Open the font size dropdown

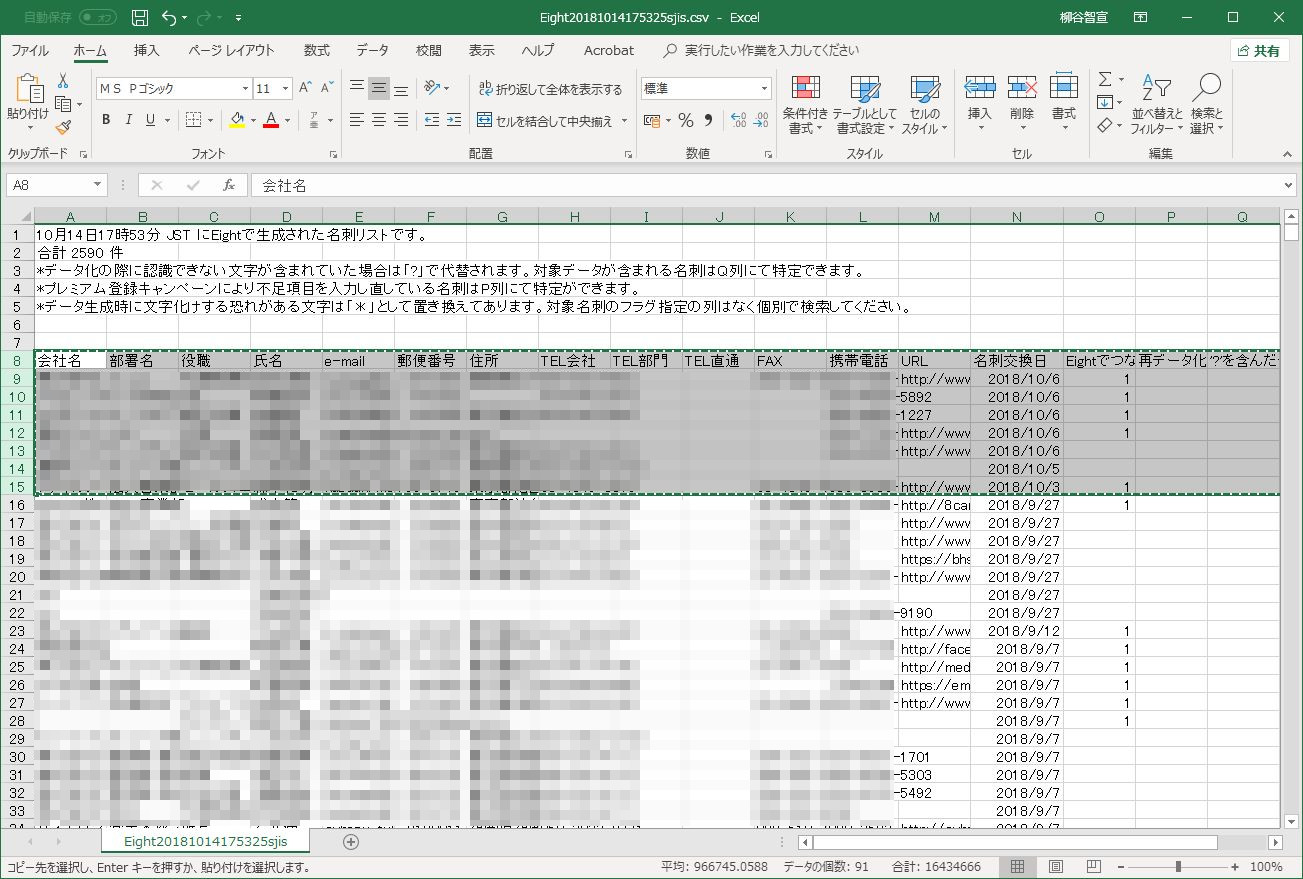286,89
